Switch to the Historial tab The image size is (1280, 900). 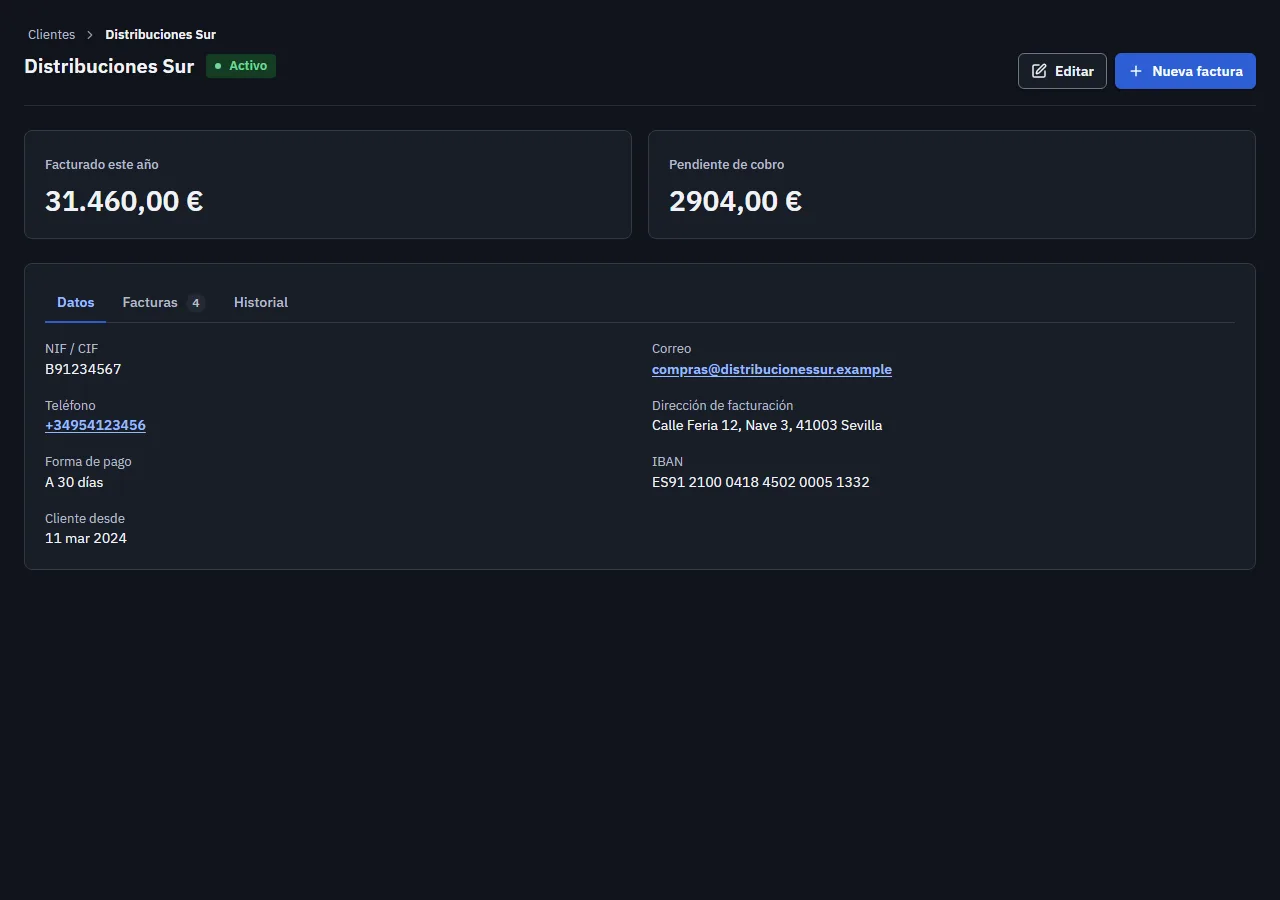point(261,302)
